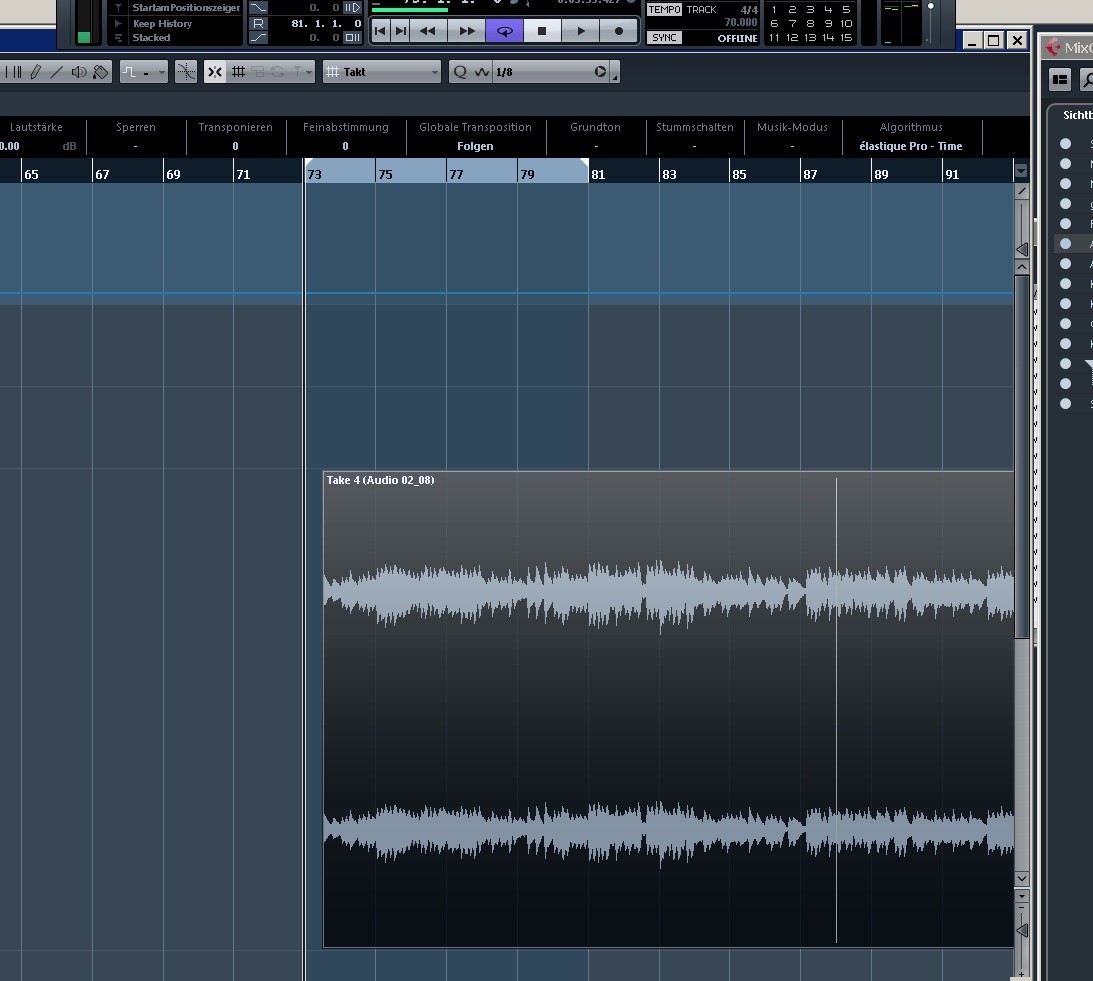Click bar 85 on the timeline ruler

pyautogui.click(x=739, y=174)
